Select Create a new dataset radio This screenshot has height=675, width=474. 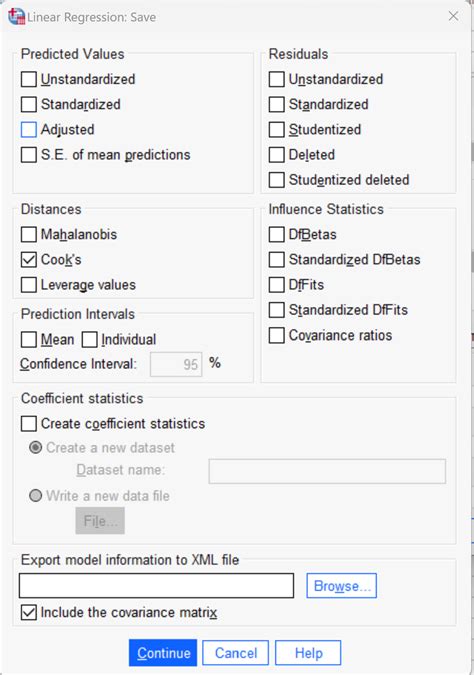pyautogui.click(x=35, y=448)
